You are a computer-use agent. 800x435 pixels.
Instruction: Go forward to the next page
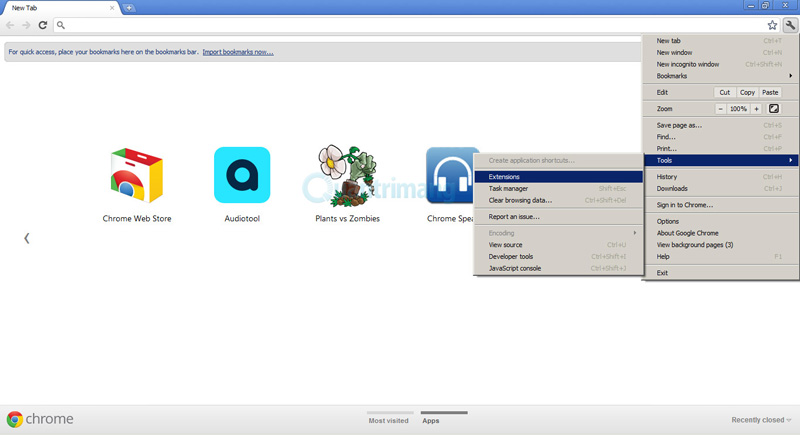point(26,25)
